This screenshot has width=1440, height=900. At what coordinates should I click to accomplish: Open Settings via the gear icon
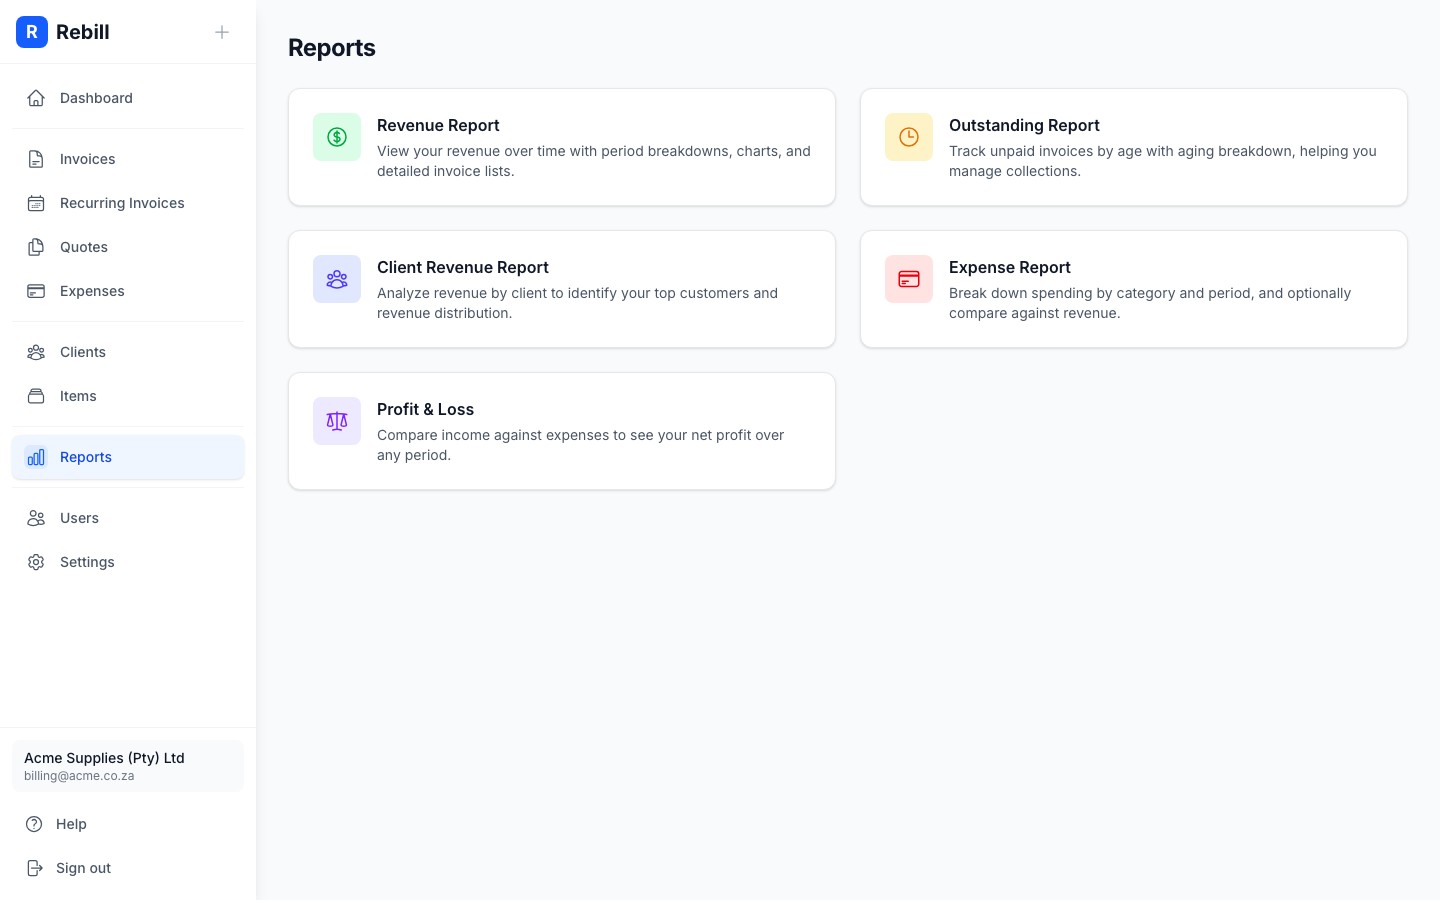pos(36,562)
